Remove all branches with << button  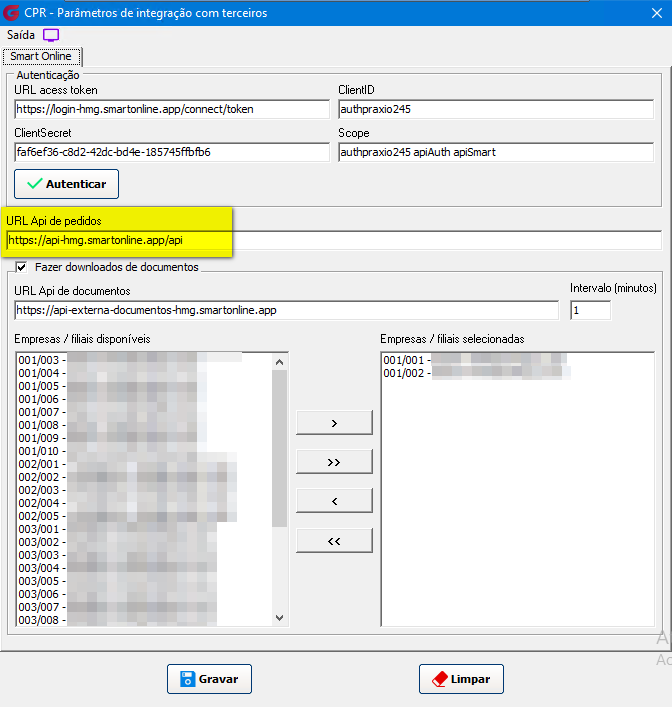tap(334, 541)
